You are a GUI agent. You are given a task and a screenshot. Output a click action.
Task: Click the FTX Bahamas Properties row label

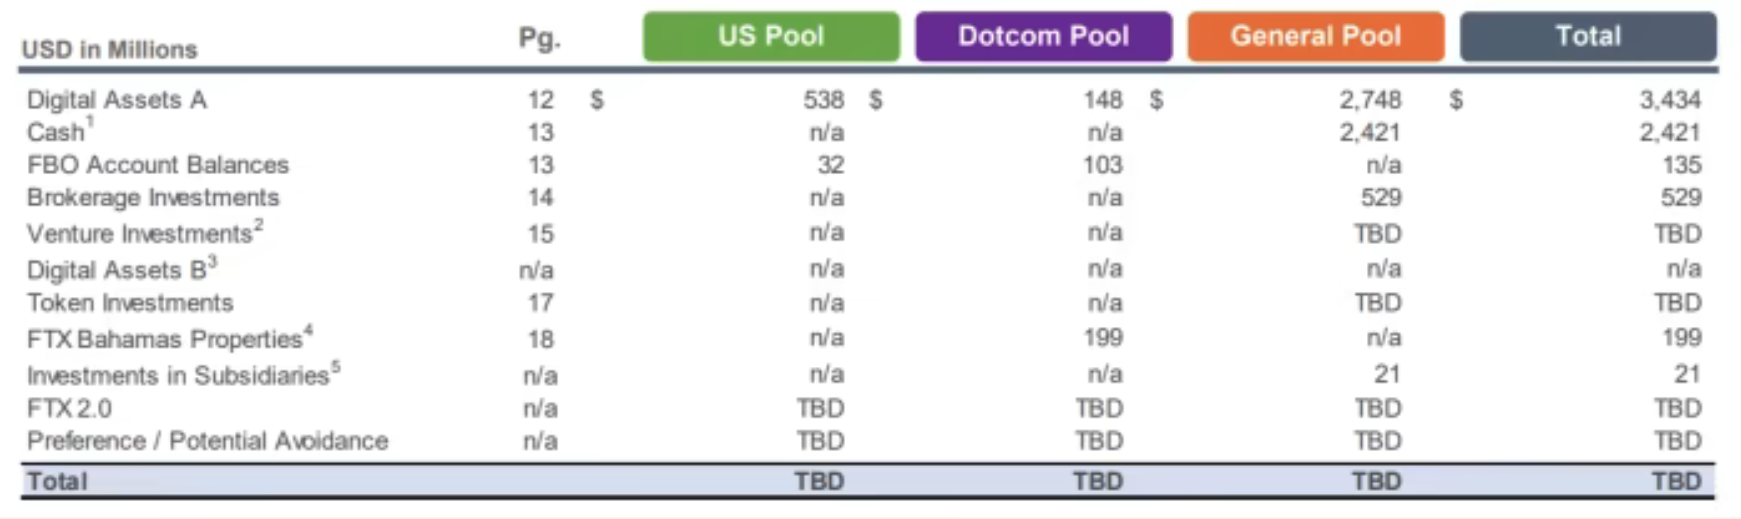pos(165,339)
